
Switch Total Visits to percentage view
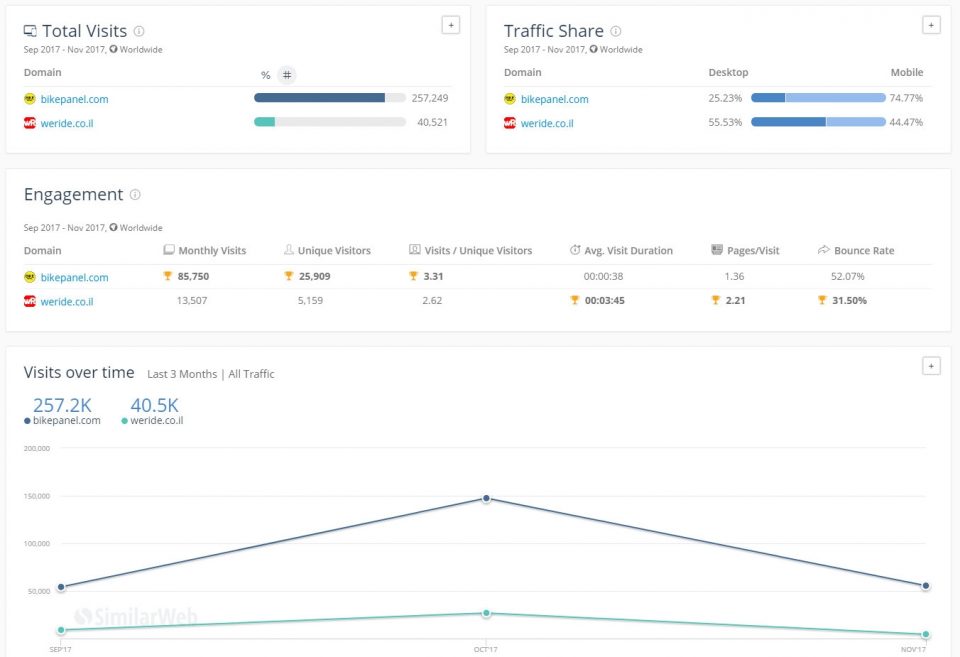coord(265,75)
